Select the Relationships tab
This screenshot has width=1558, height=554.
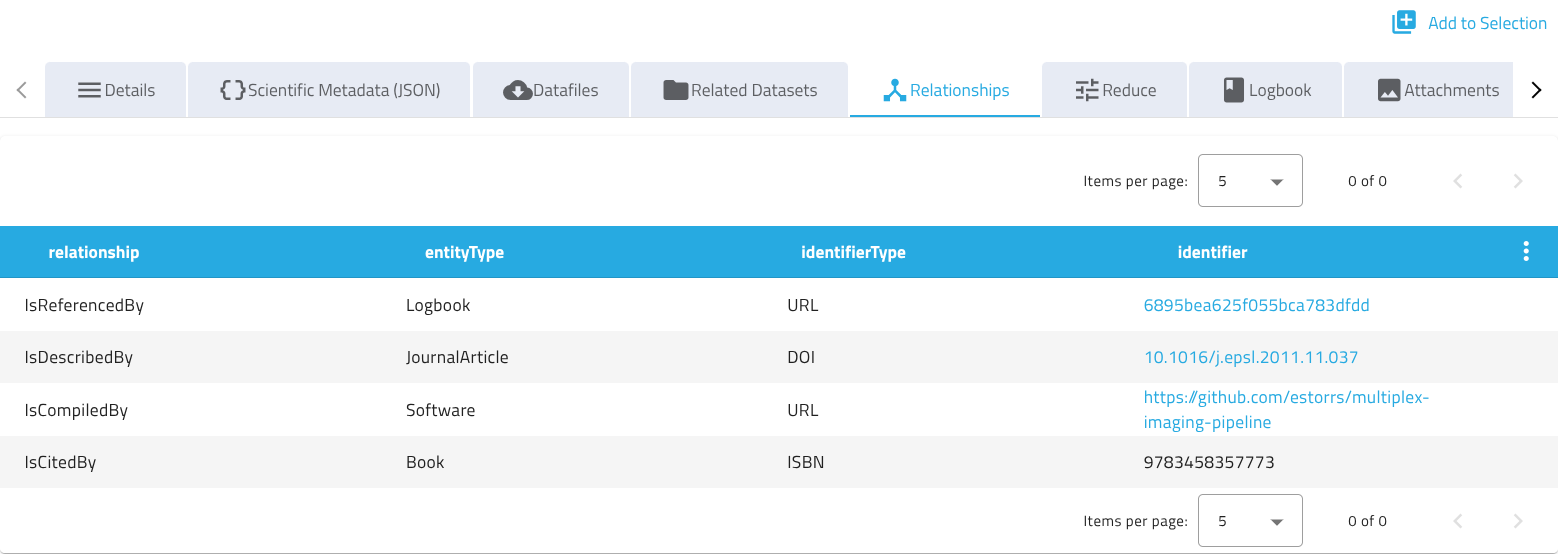tap(945, 90)
